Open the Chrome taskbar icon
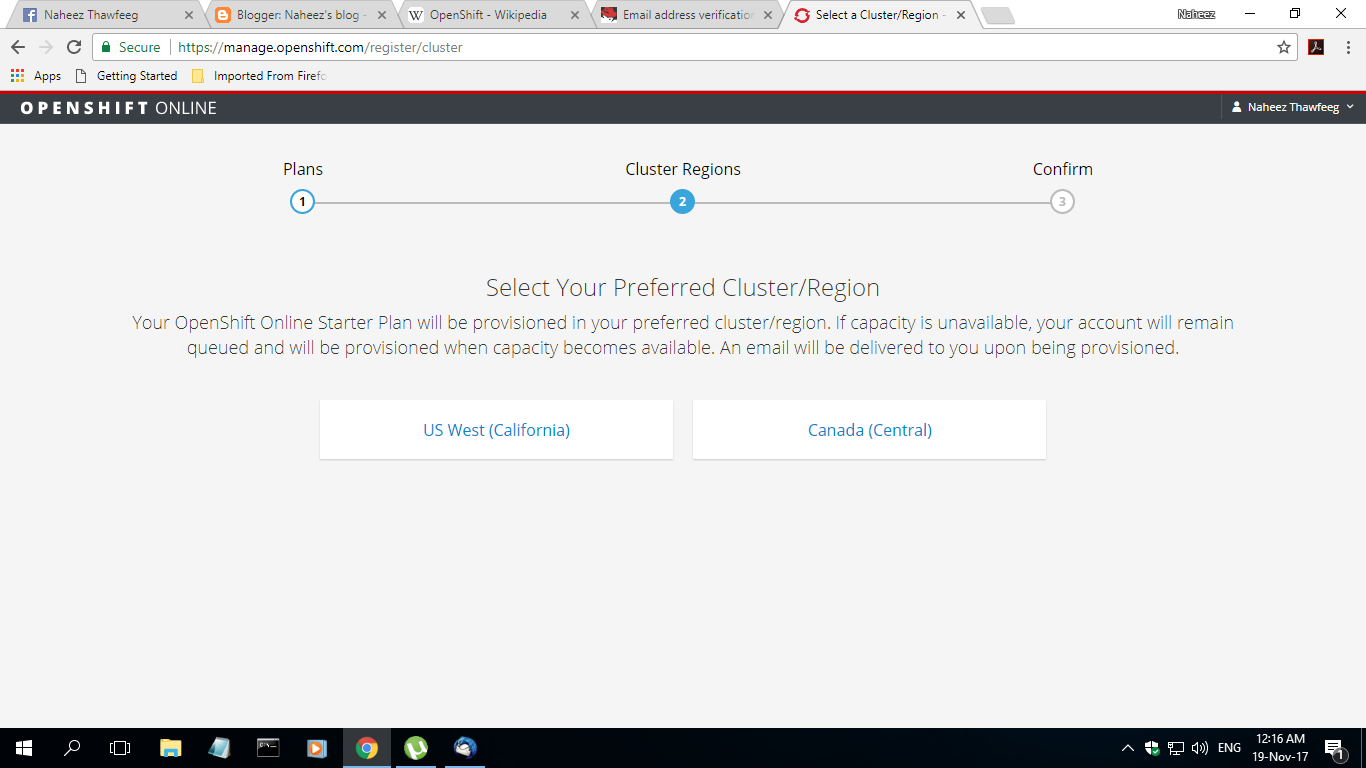 367,747
